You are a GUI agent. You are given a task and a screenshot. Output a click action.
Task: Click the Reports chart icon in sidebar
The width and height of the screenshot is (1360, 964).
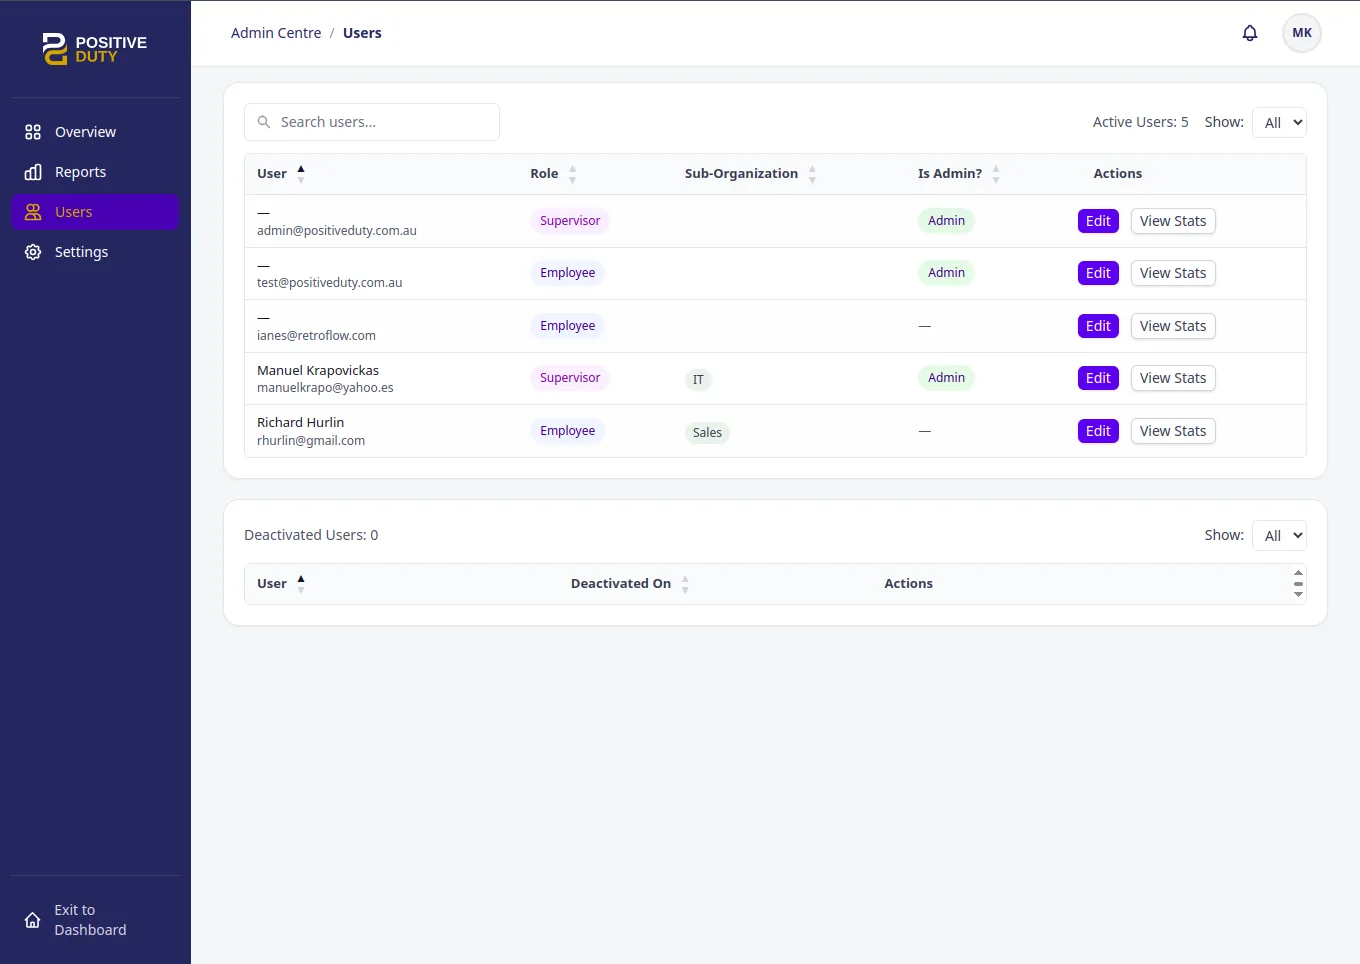[33, 172]
